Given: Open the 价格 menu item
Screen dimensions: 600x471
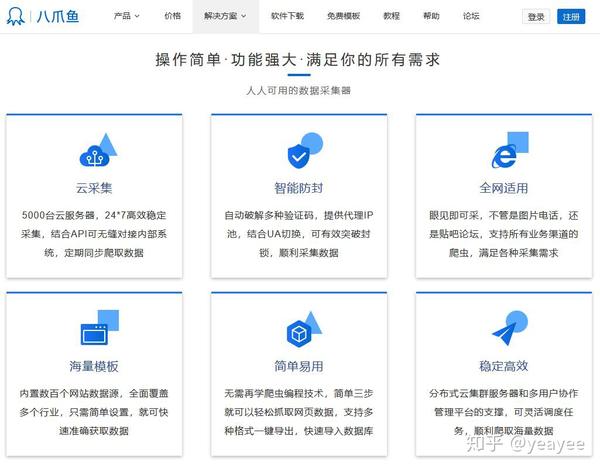Looking at the screenshot, I should [x=173, y=16].
